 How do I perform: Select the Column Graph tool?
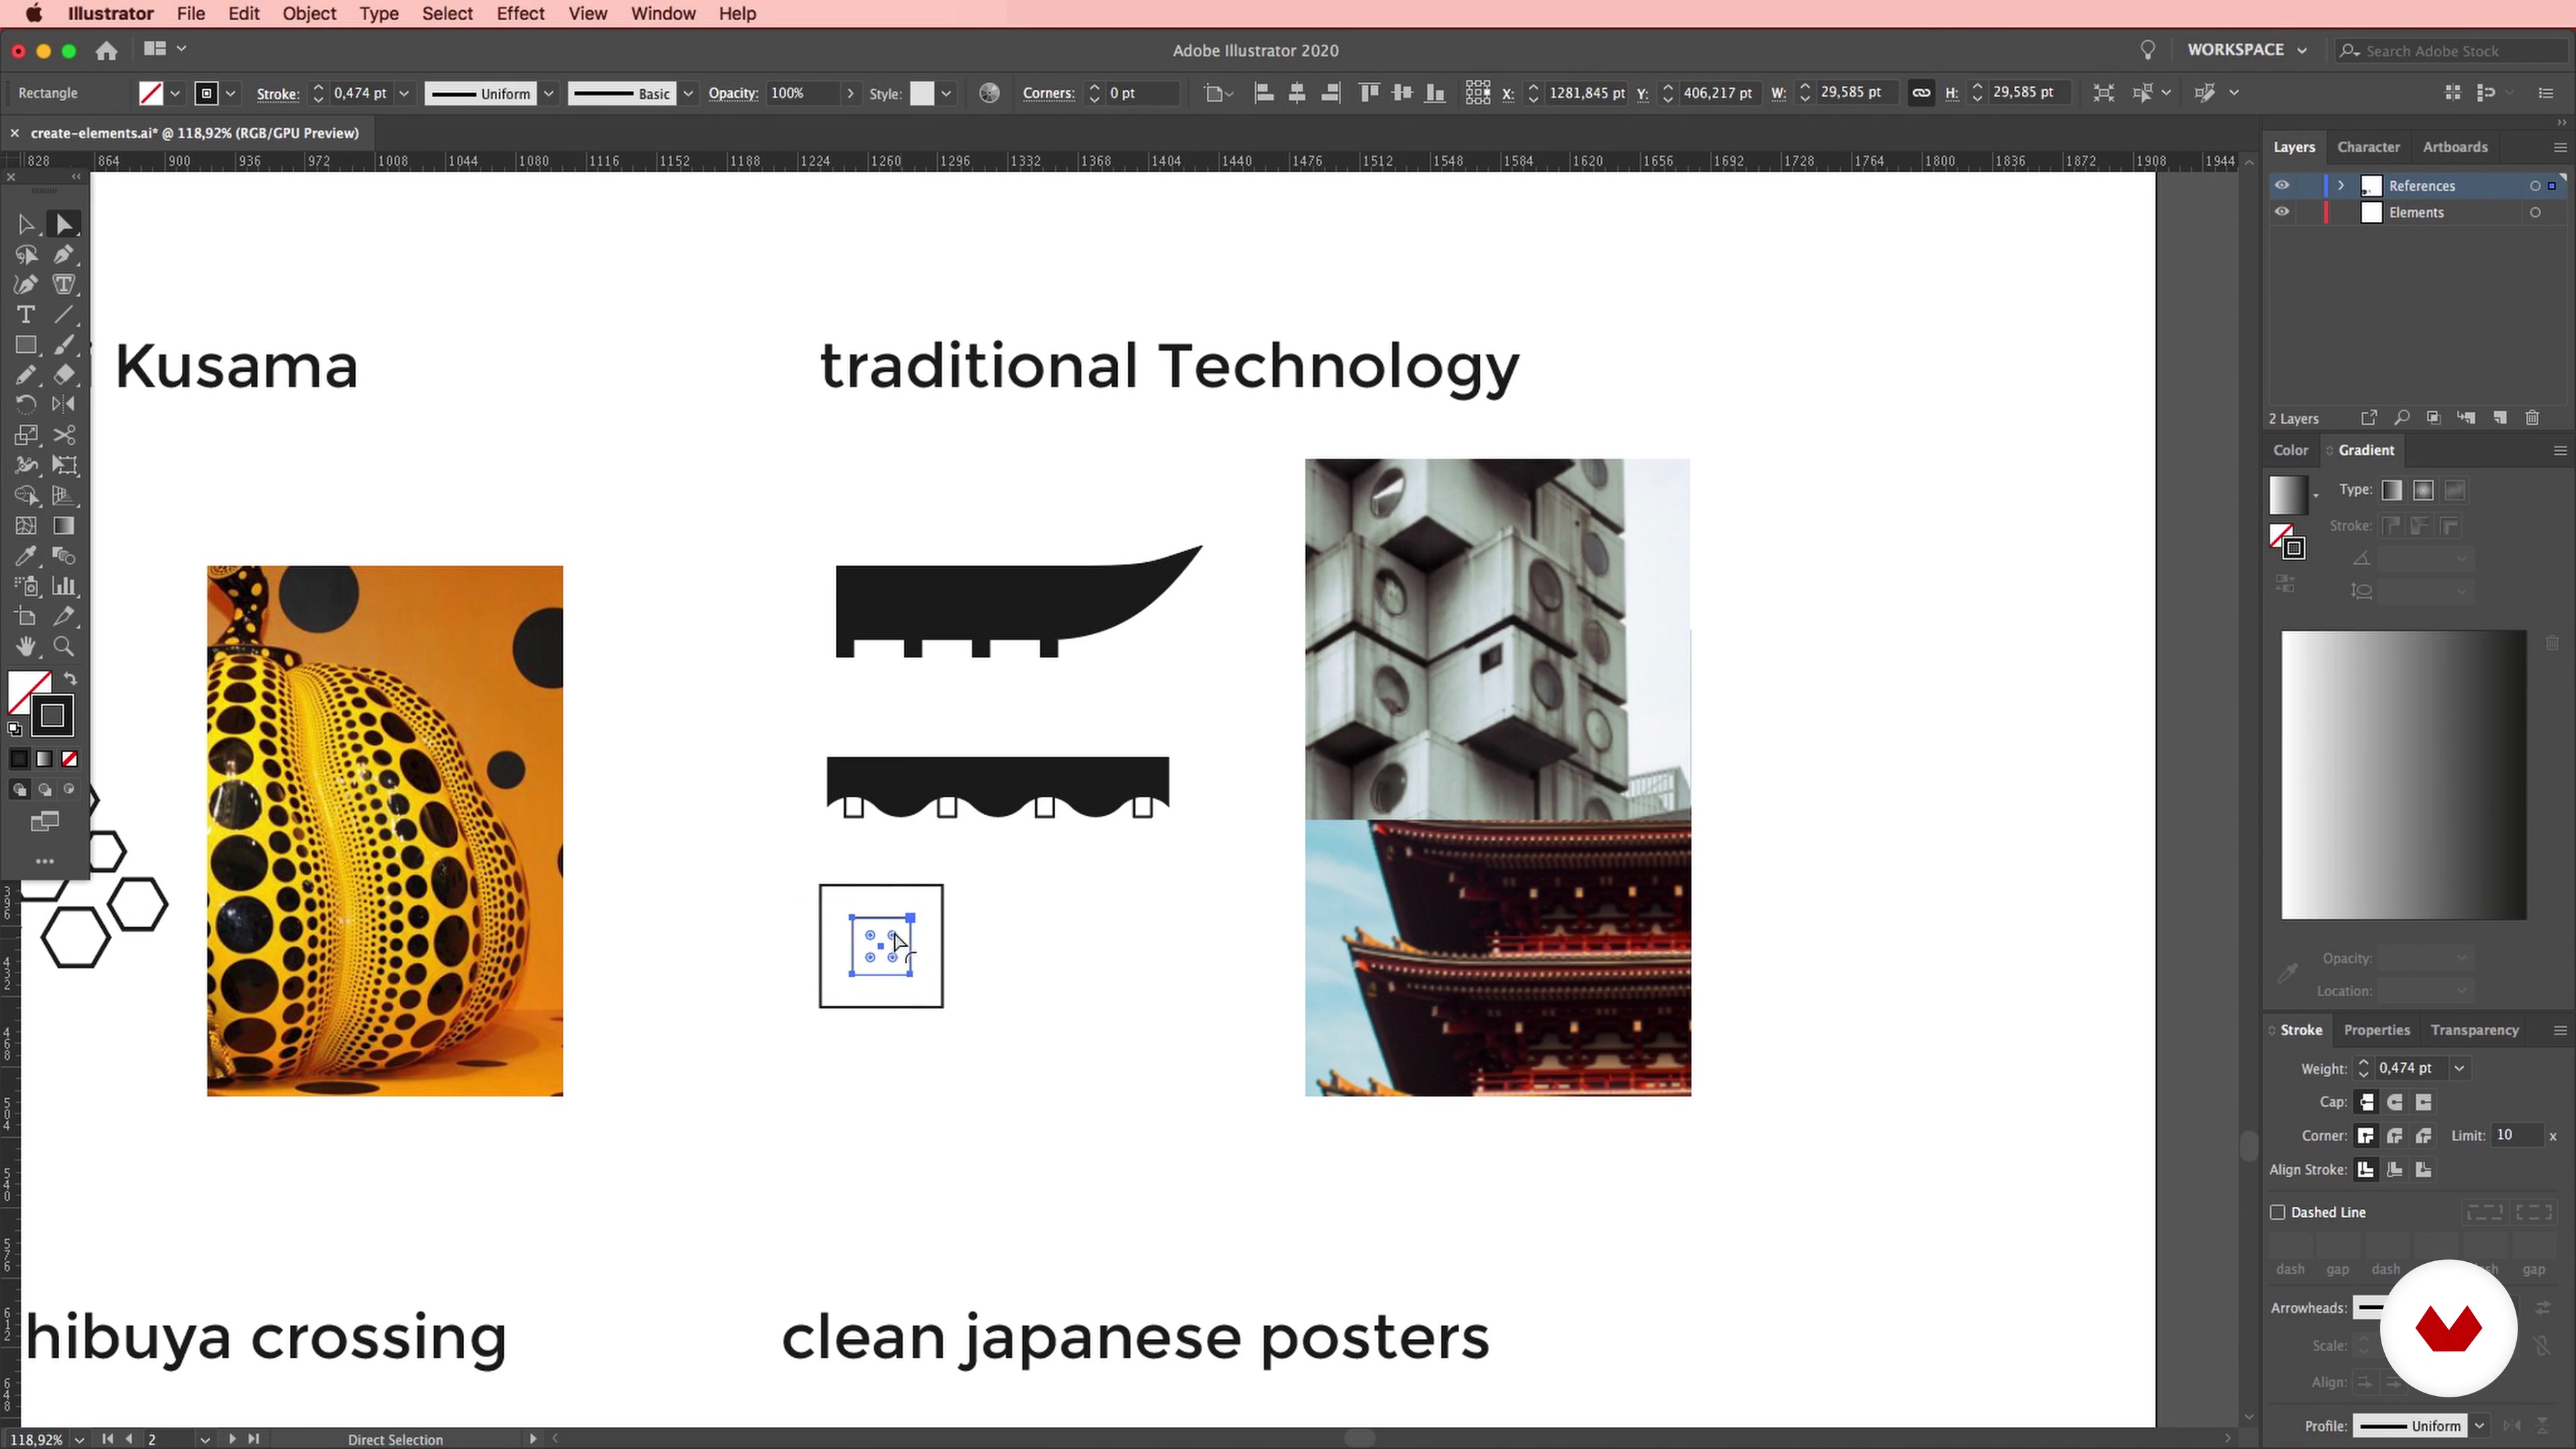[x=64, y=586]
